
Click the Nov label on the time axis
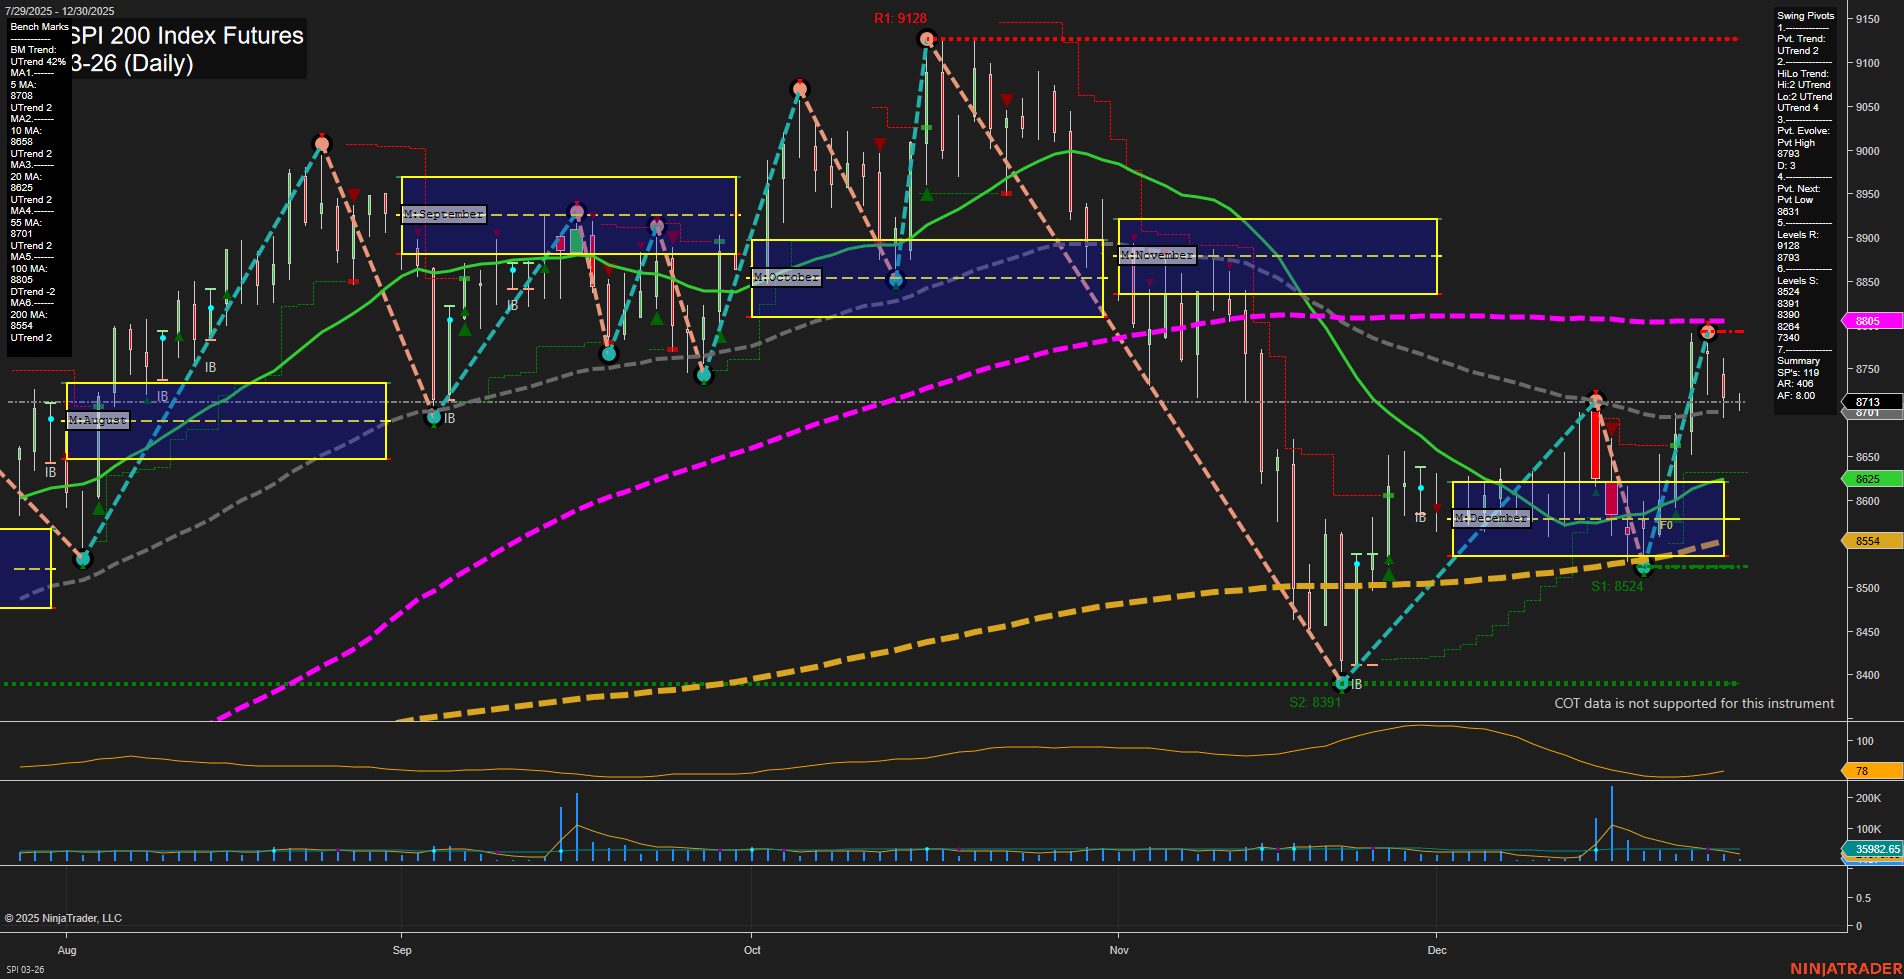point(1119,950)
